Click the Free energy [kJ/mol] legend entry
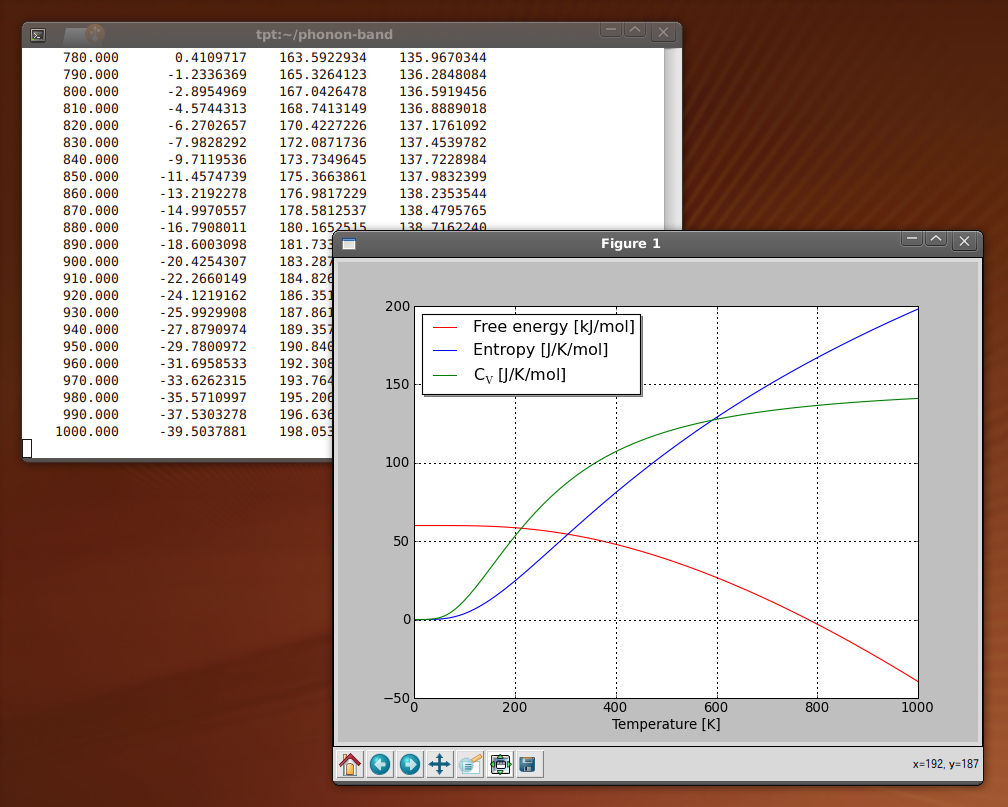The image size is (1008, 807). (x=553, y=326)
